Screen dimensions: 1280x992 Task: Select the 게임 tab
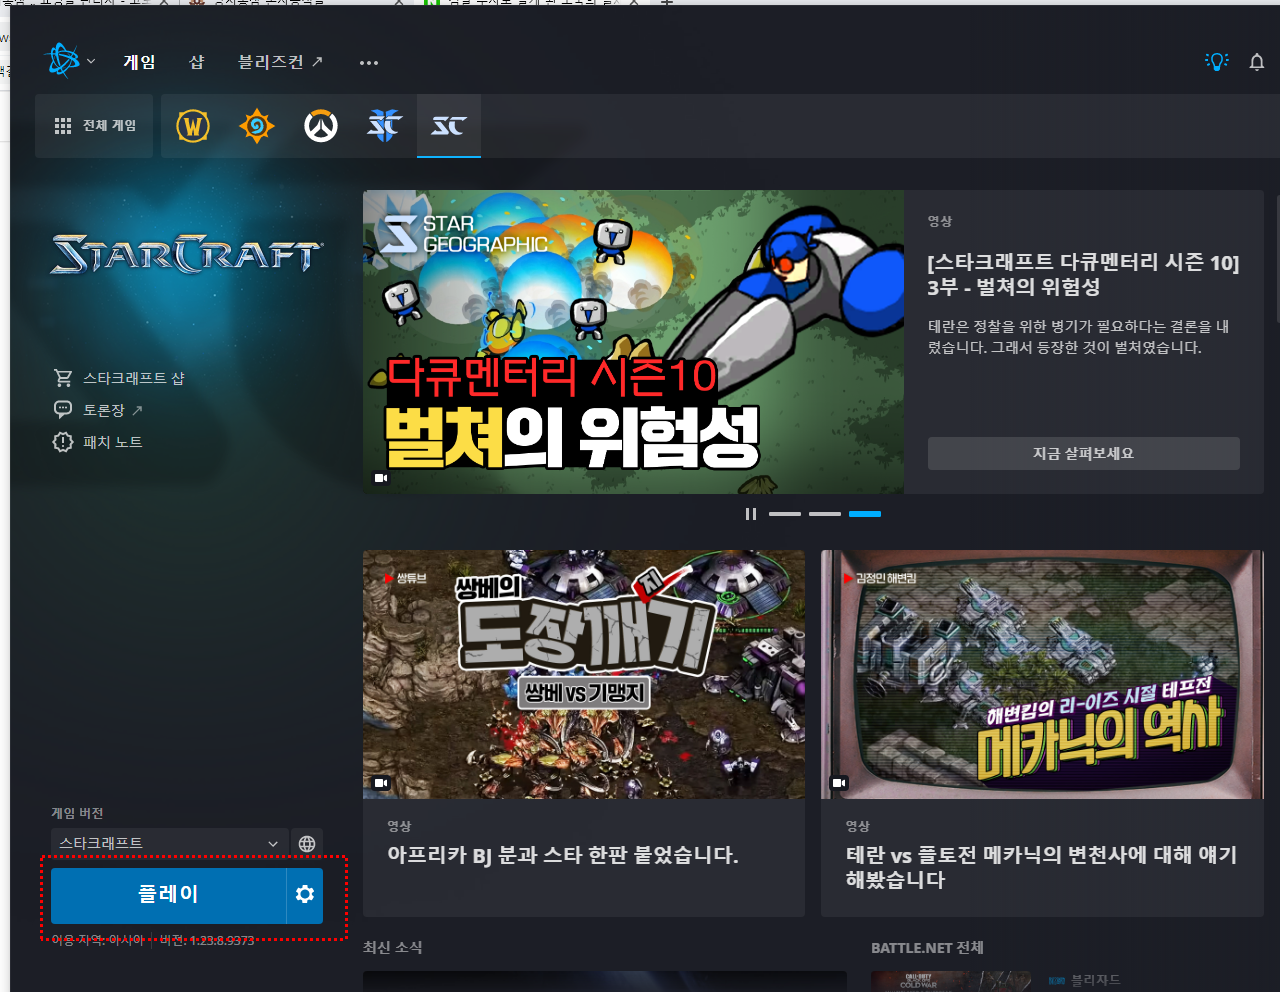pyautogui.click(x=139, y=62)
